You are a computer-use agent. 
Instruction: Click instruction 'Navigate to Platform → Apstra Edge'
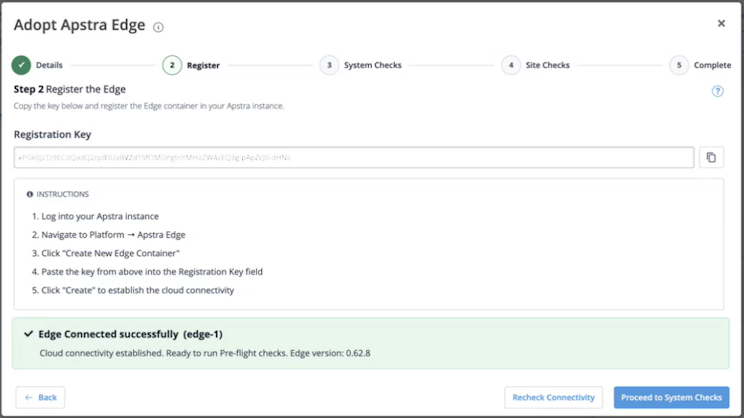coord(113,235)
